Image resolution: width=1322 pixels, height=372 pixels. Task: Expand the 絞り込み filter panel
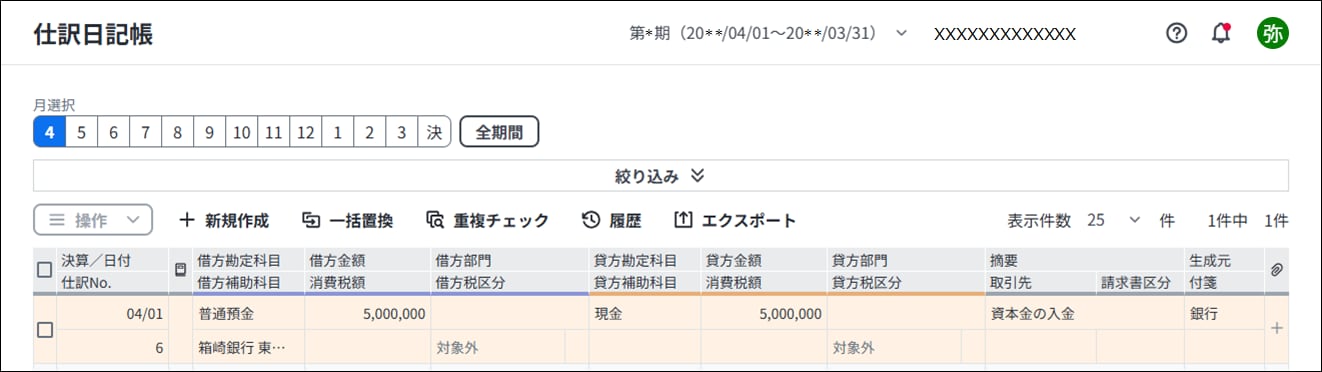point(660,176)
